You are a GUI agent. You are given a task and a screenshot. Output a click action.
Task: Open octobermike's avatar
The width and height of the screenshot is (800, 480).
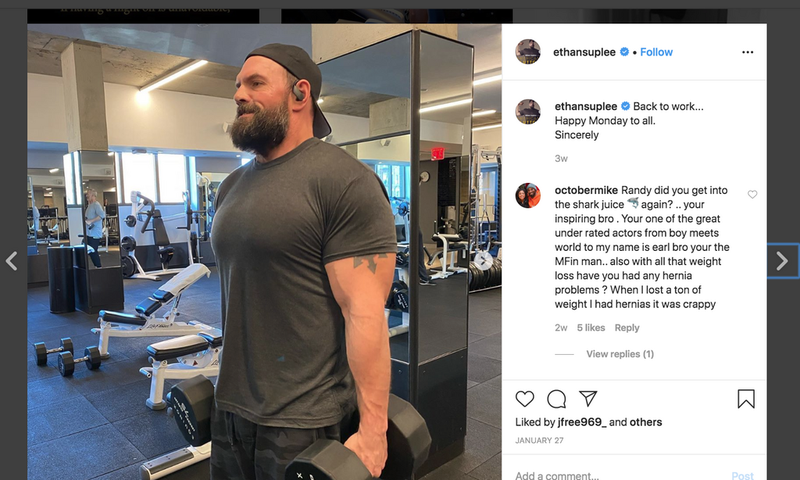pyautogui.click(x=528, y=195)
